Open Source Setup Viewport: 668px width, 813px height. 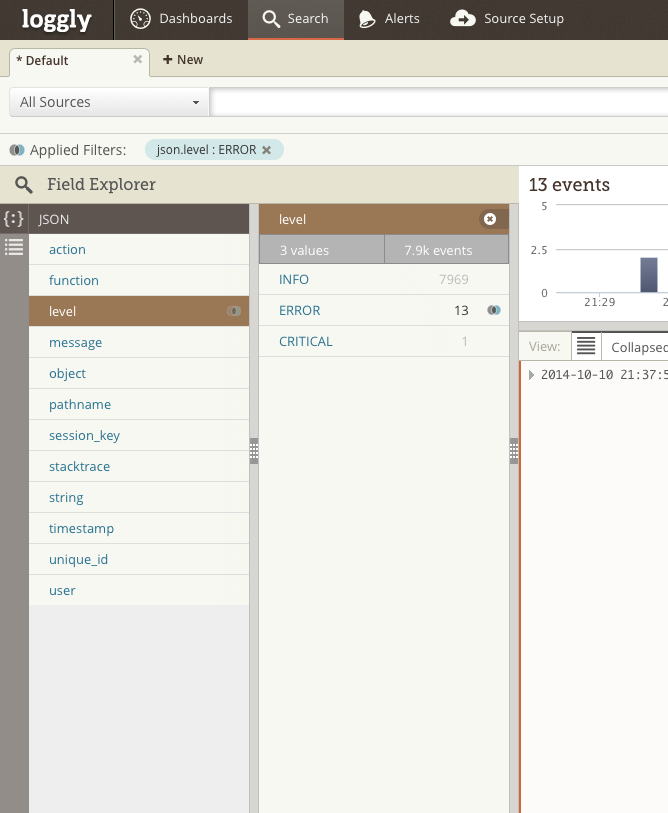(508, 19)
